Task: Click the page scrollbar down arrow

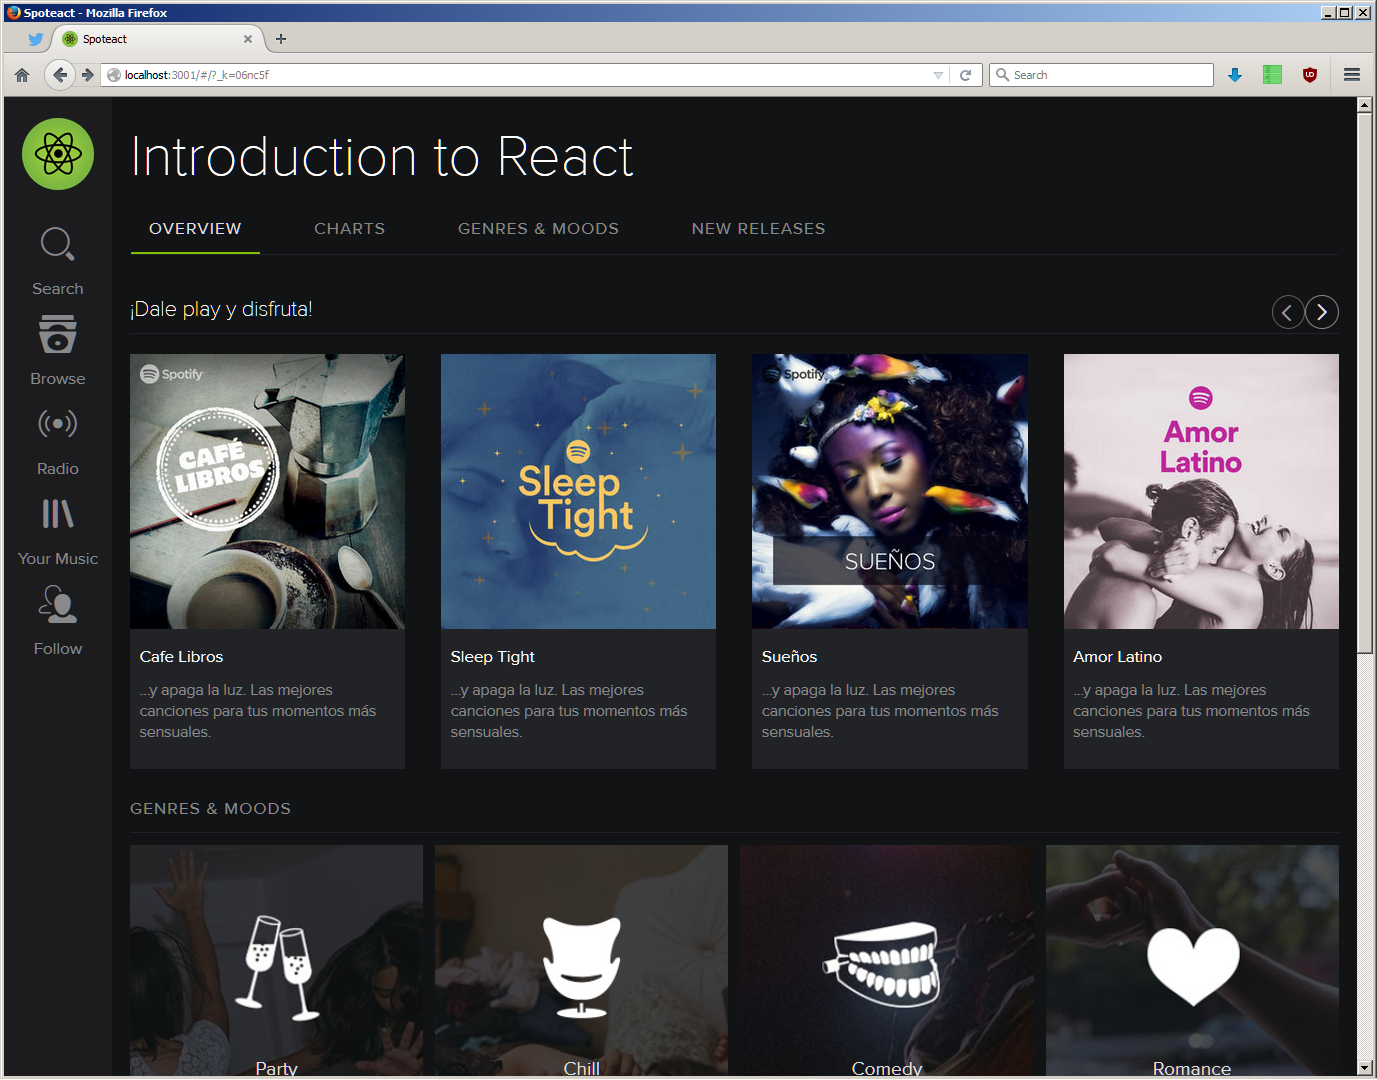Action: point(1365,1068)
